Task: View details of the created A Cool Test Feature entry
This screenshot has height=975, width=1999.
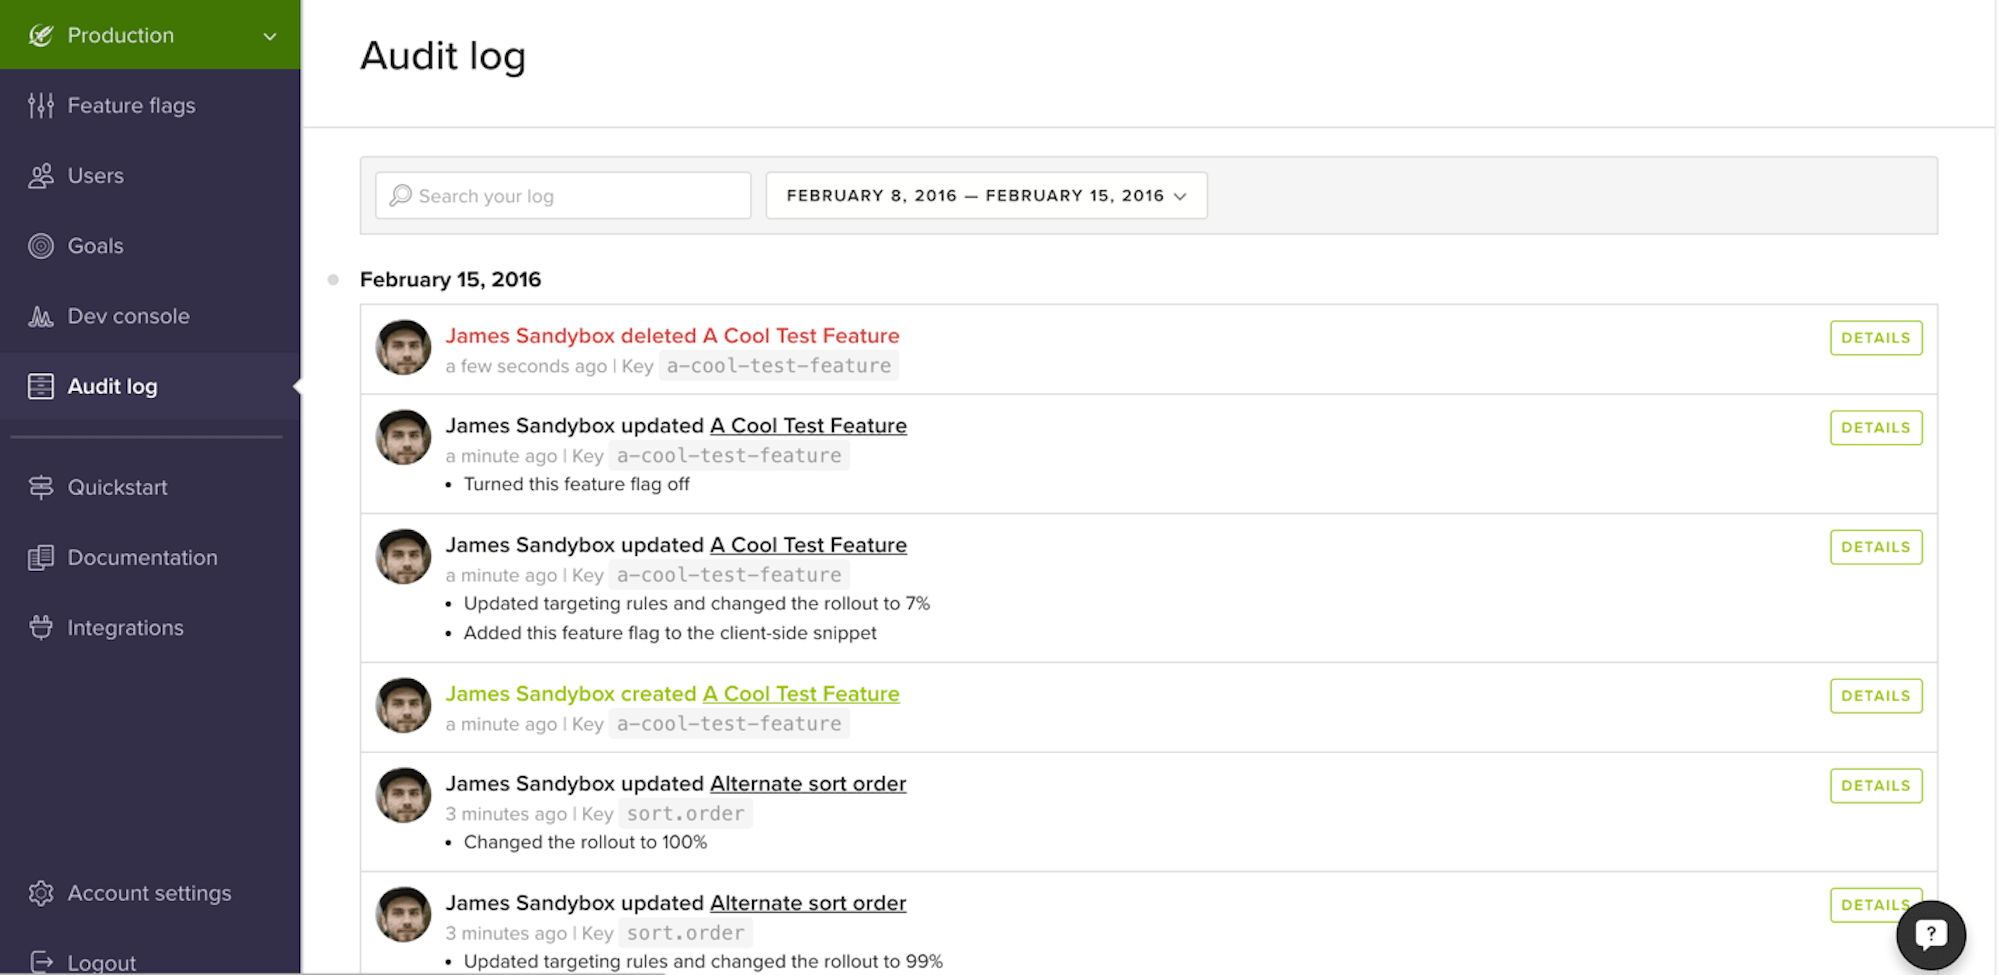Action: click(x=1876, y=696)
